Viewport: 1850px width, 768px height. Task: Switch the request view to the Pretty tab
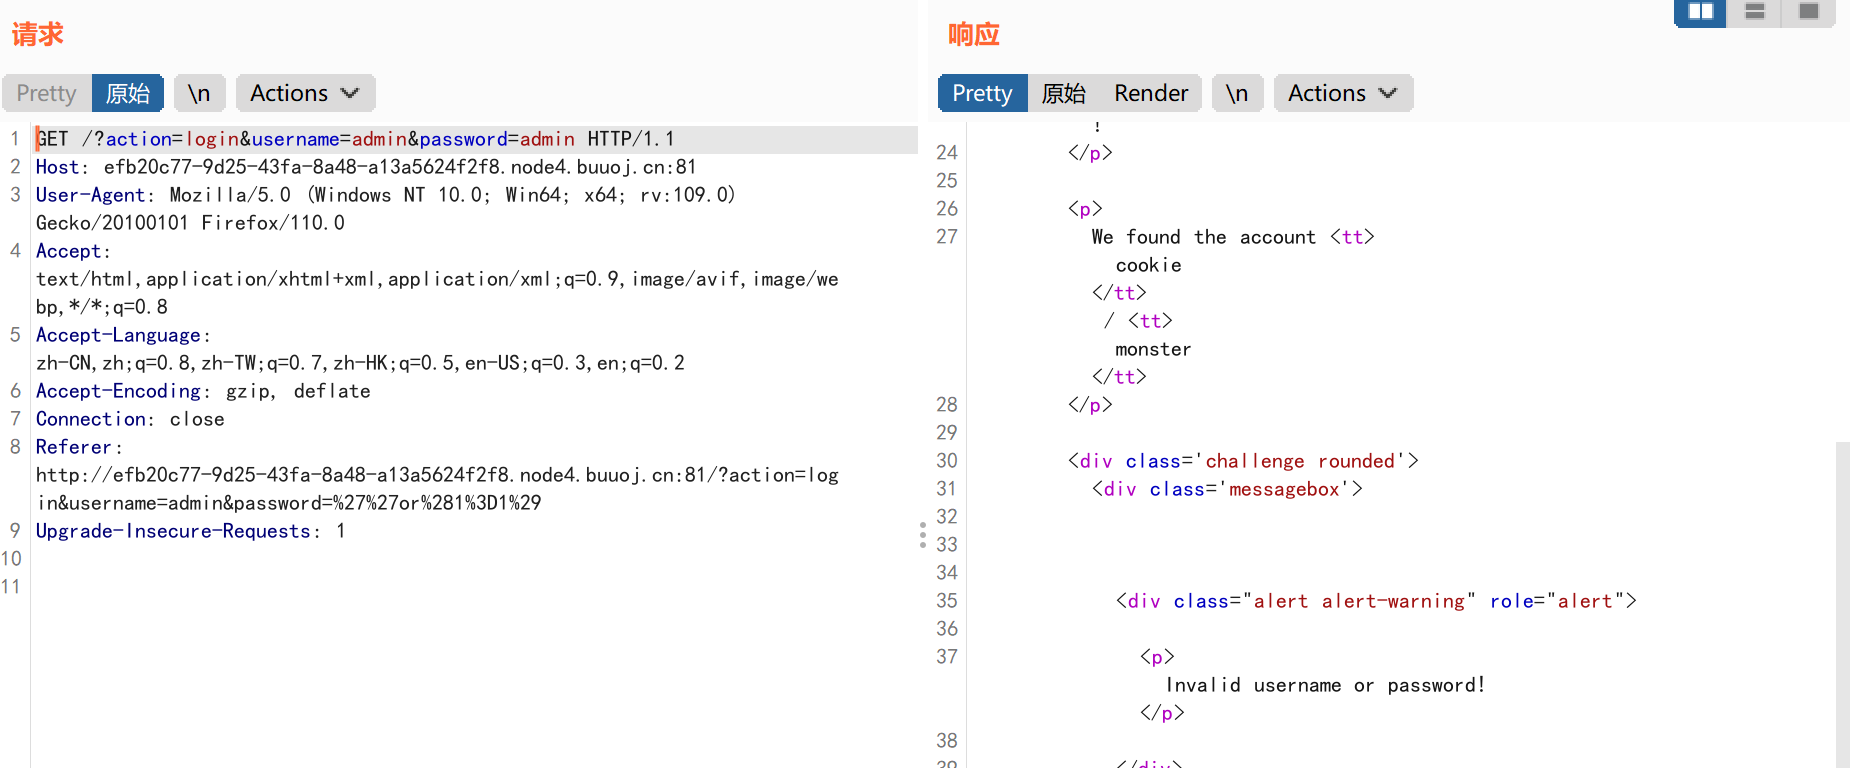(47, 93)
